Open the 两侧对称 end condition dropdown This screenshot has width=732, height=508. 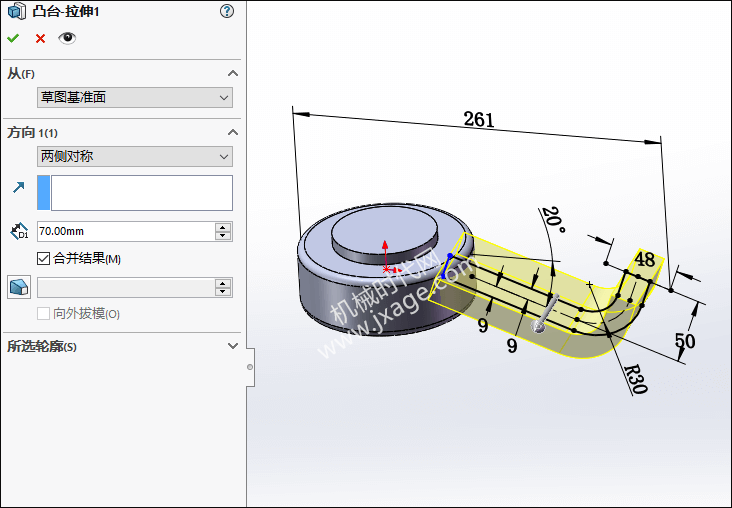tap(135, 156)
